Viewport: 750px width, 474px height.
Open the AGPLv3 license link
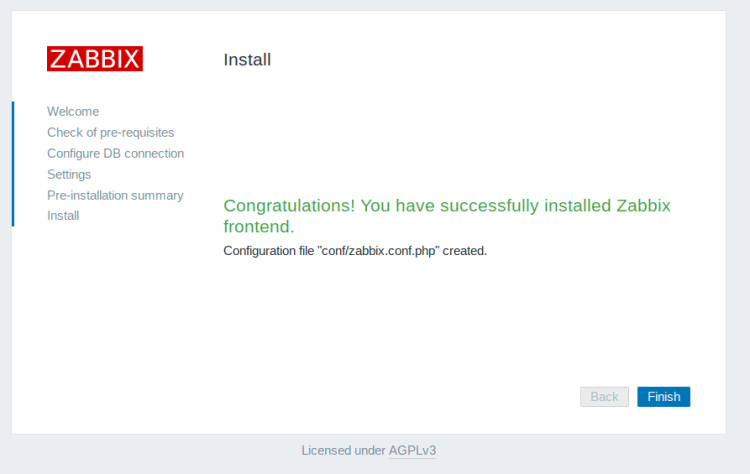tap(412, 451)
